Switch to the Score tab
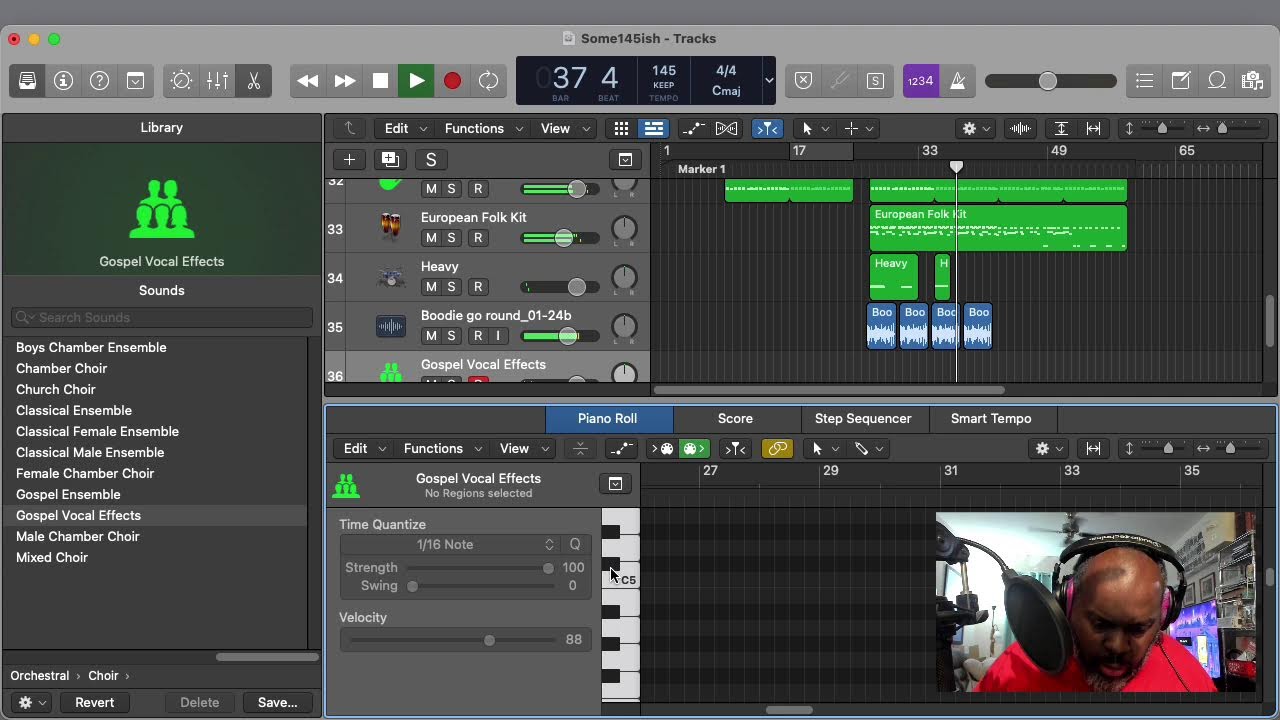This screenshot has width=1280, height=720. (735, 418)
